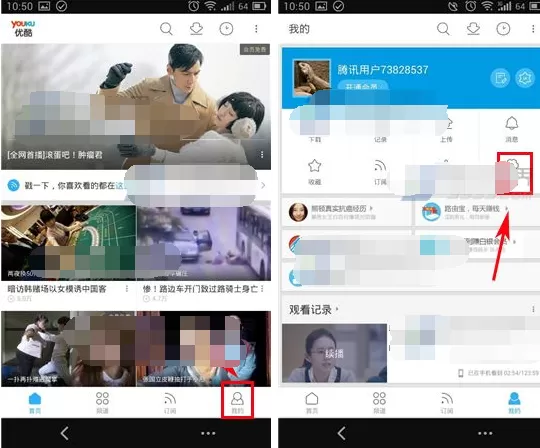The width and height of the screenshot is (540, 448).
Task: Open the 滚蛋吧！肿瘤君 banner video
Action: [136, 106]
